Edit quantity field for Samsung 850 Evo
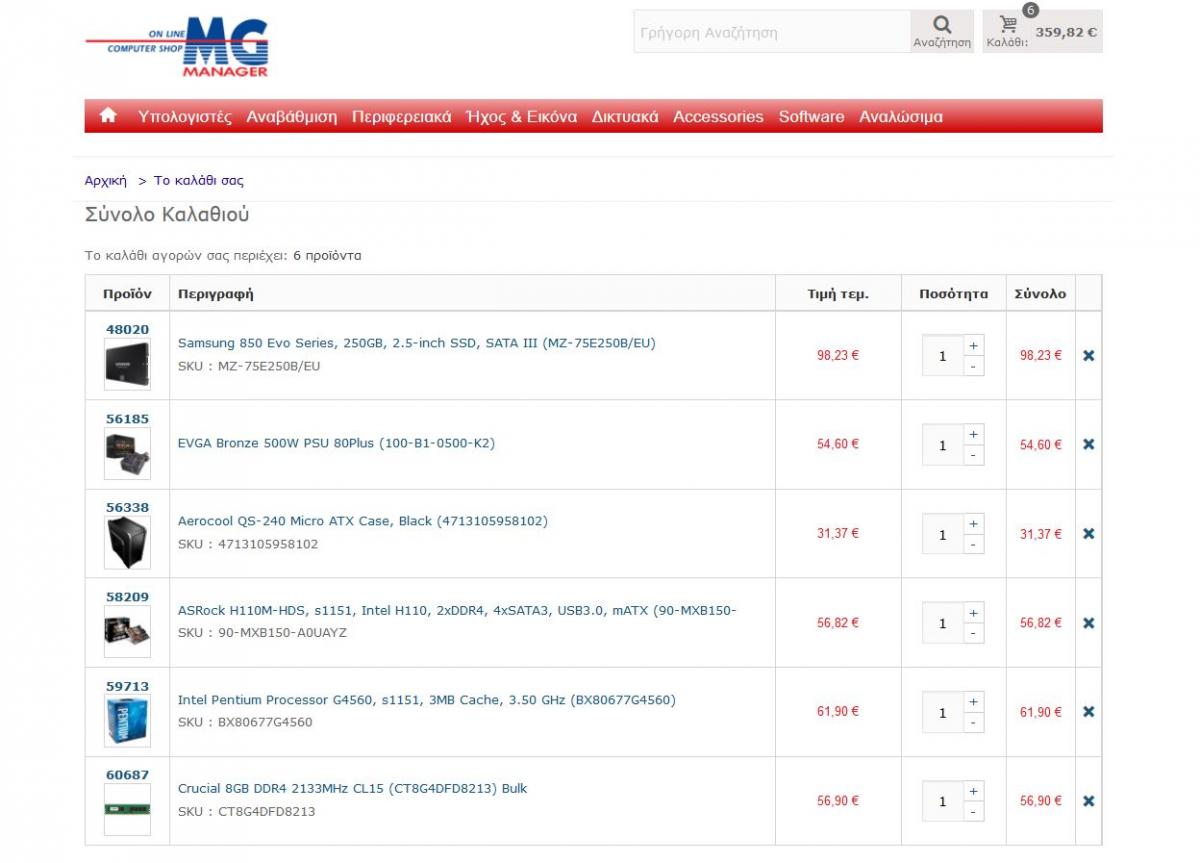Image resolution: width=1200 pixels, height=863 pixels. click(x=943, y=355)
